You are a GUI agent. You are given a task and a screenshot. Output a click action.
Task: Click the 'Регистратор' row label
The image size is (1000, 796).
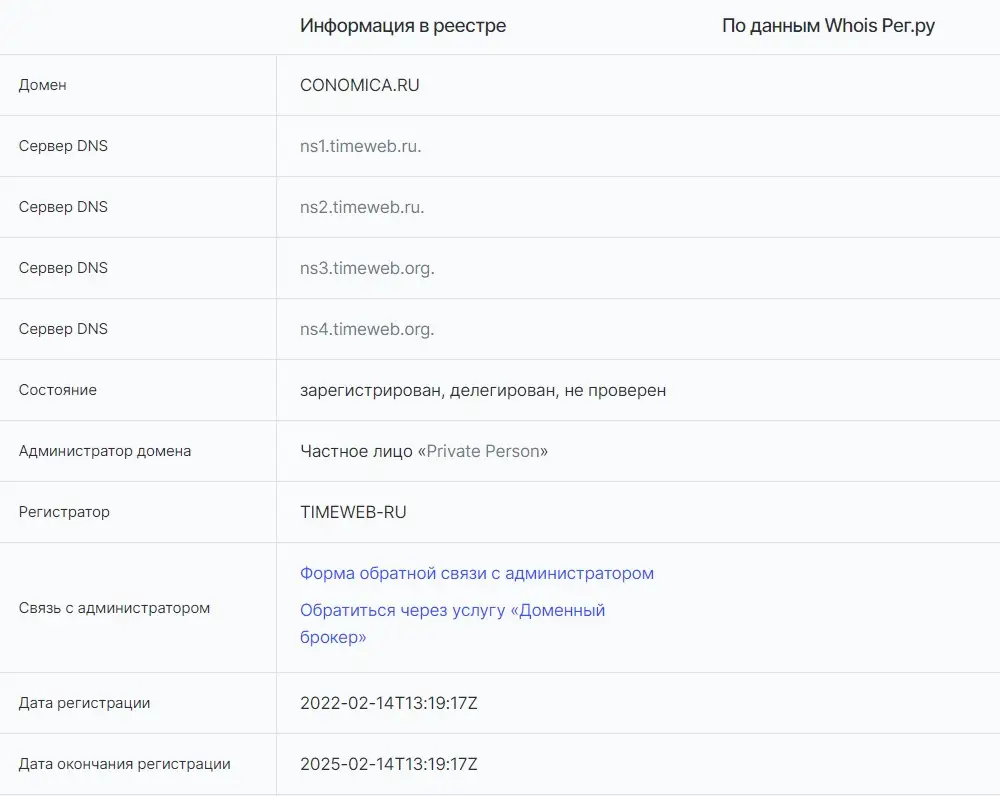(64, 512)
